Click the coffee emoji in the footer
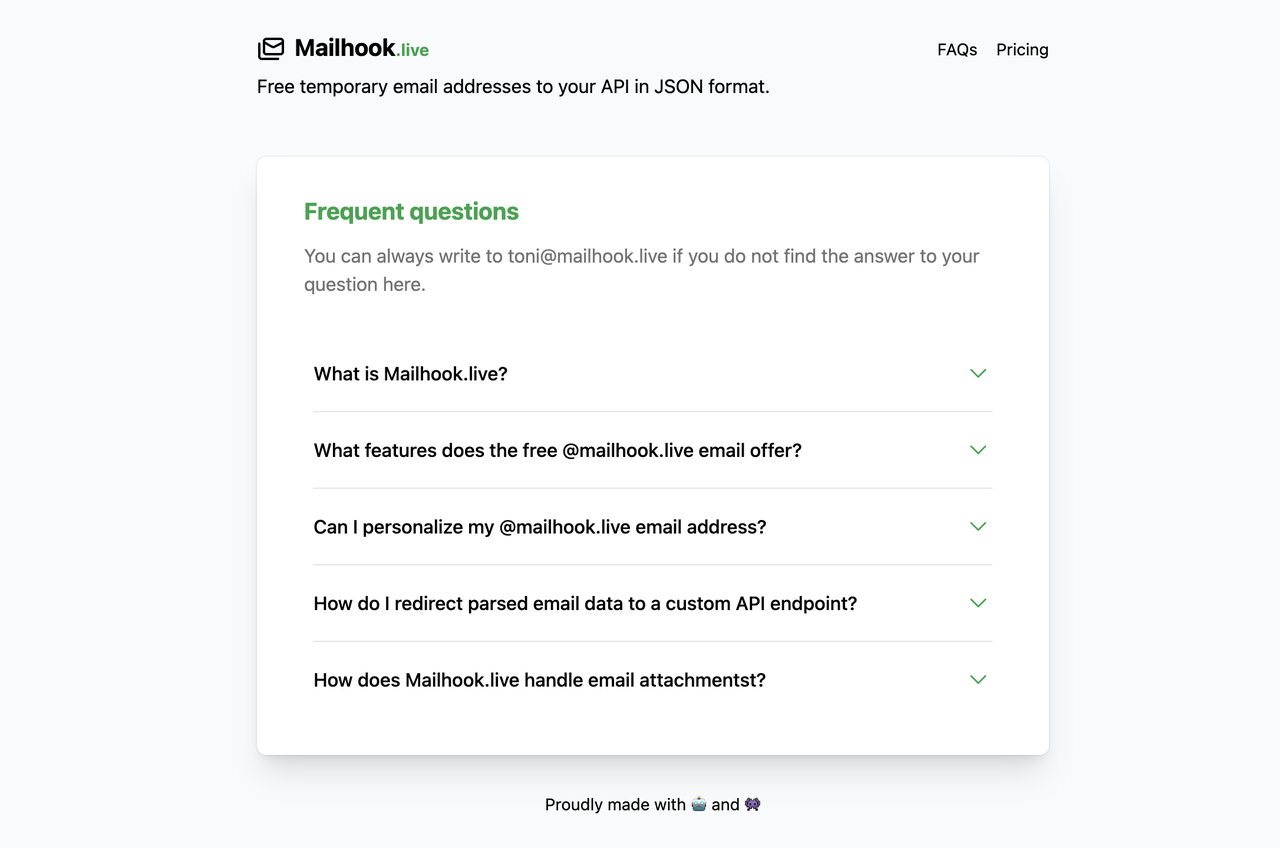Image resolution: width=1280 pixels, height=848 pixels. [699, 804]
